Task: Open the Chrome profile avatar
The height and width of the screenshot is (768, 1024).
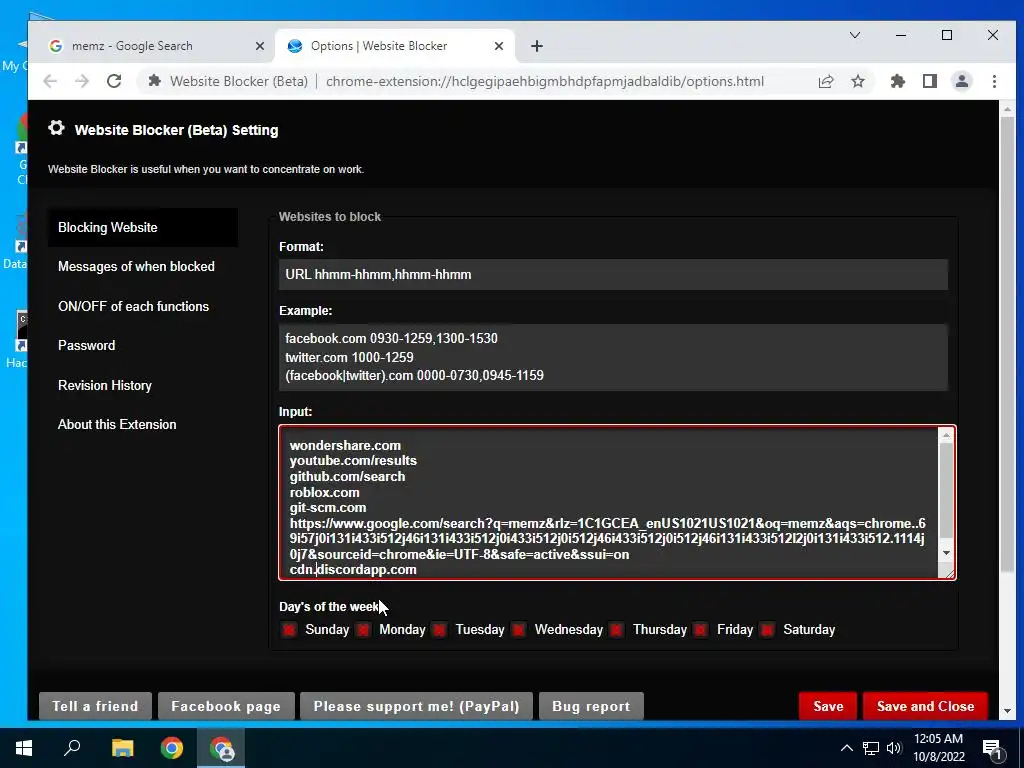Action: pos(962,81)
